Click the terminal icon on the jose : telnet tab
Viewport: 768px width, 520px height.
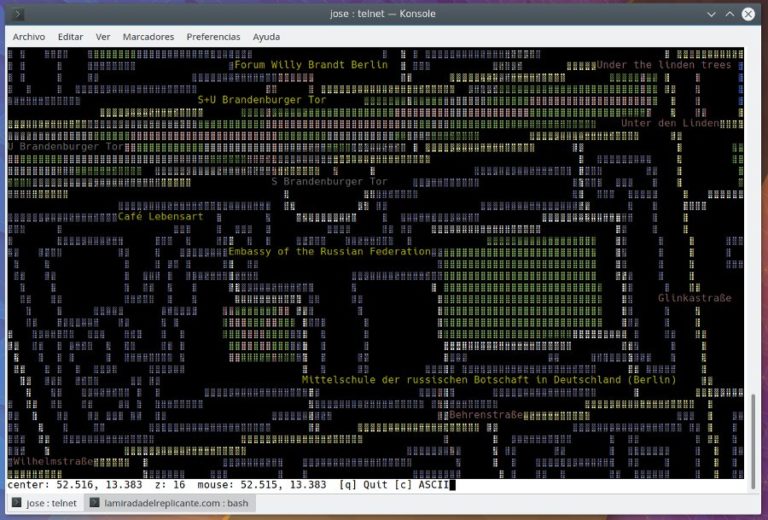coord(15,504)
